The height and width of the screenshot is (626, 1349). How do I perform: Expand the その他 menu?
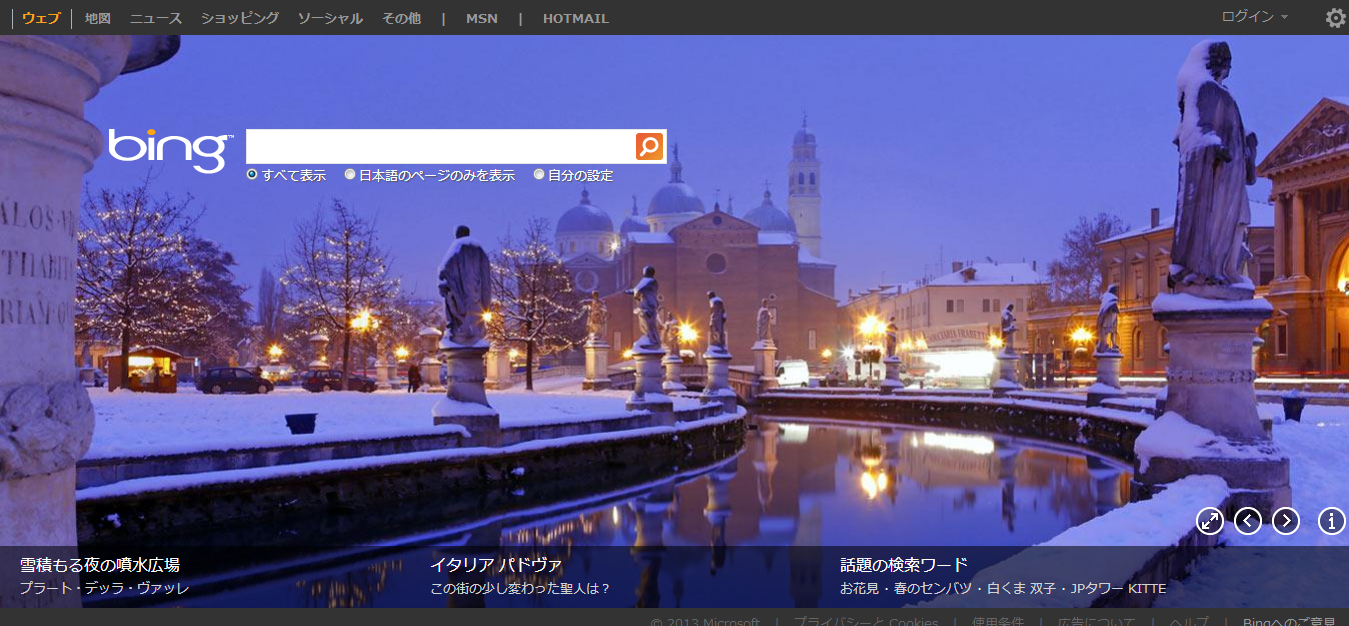click(401, 18)
